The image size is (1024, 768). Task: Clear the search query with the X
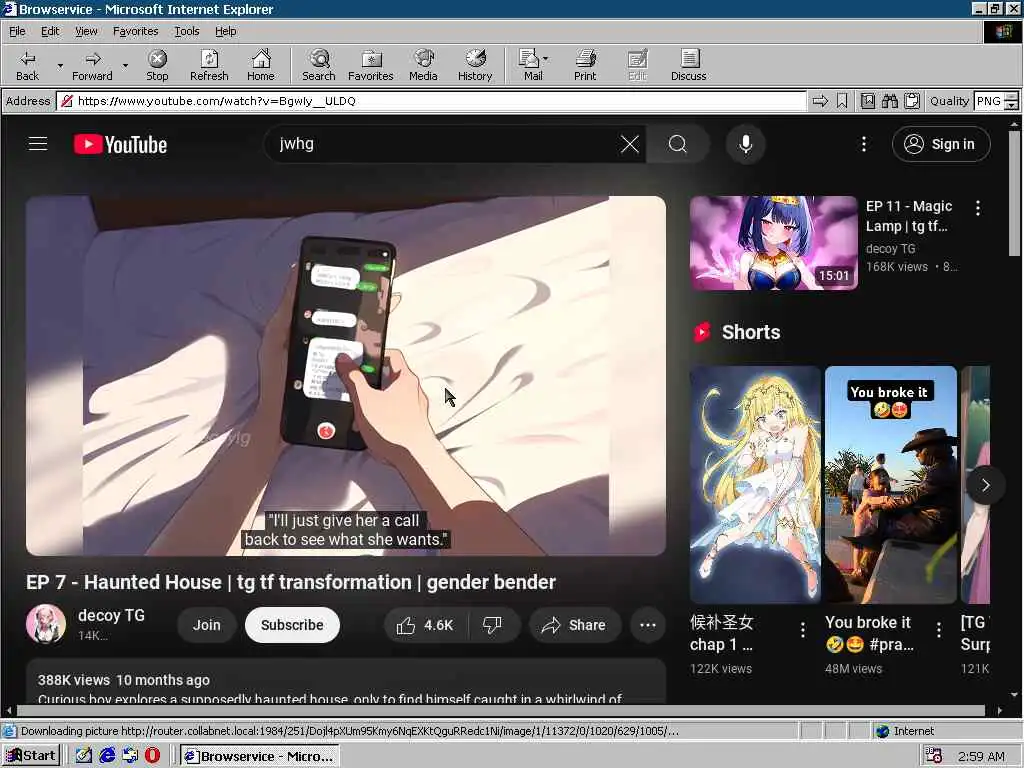tap(630, 144)
